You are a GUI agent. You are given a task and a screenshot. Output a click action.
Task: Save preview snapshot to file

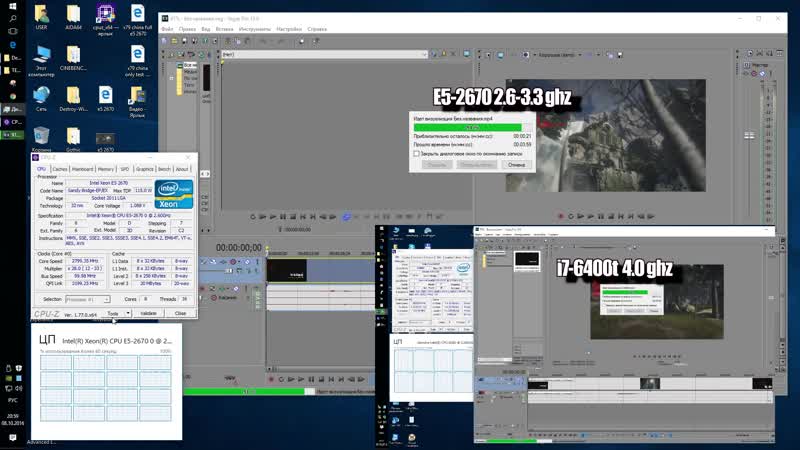click(x=620, y=55)
